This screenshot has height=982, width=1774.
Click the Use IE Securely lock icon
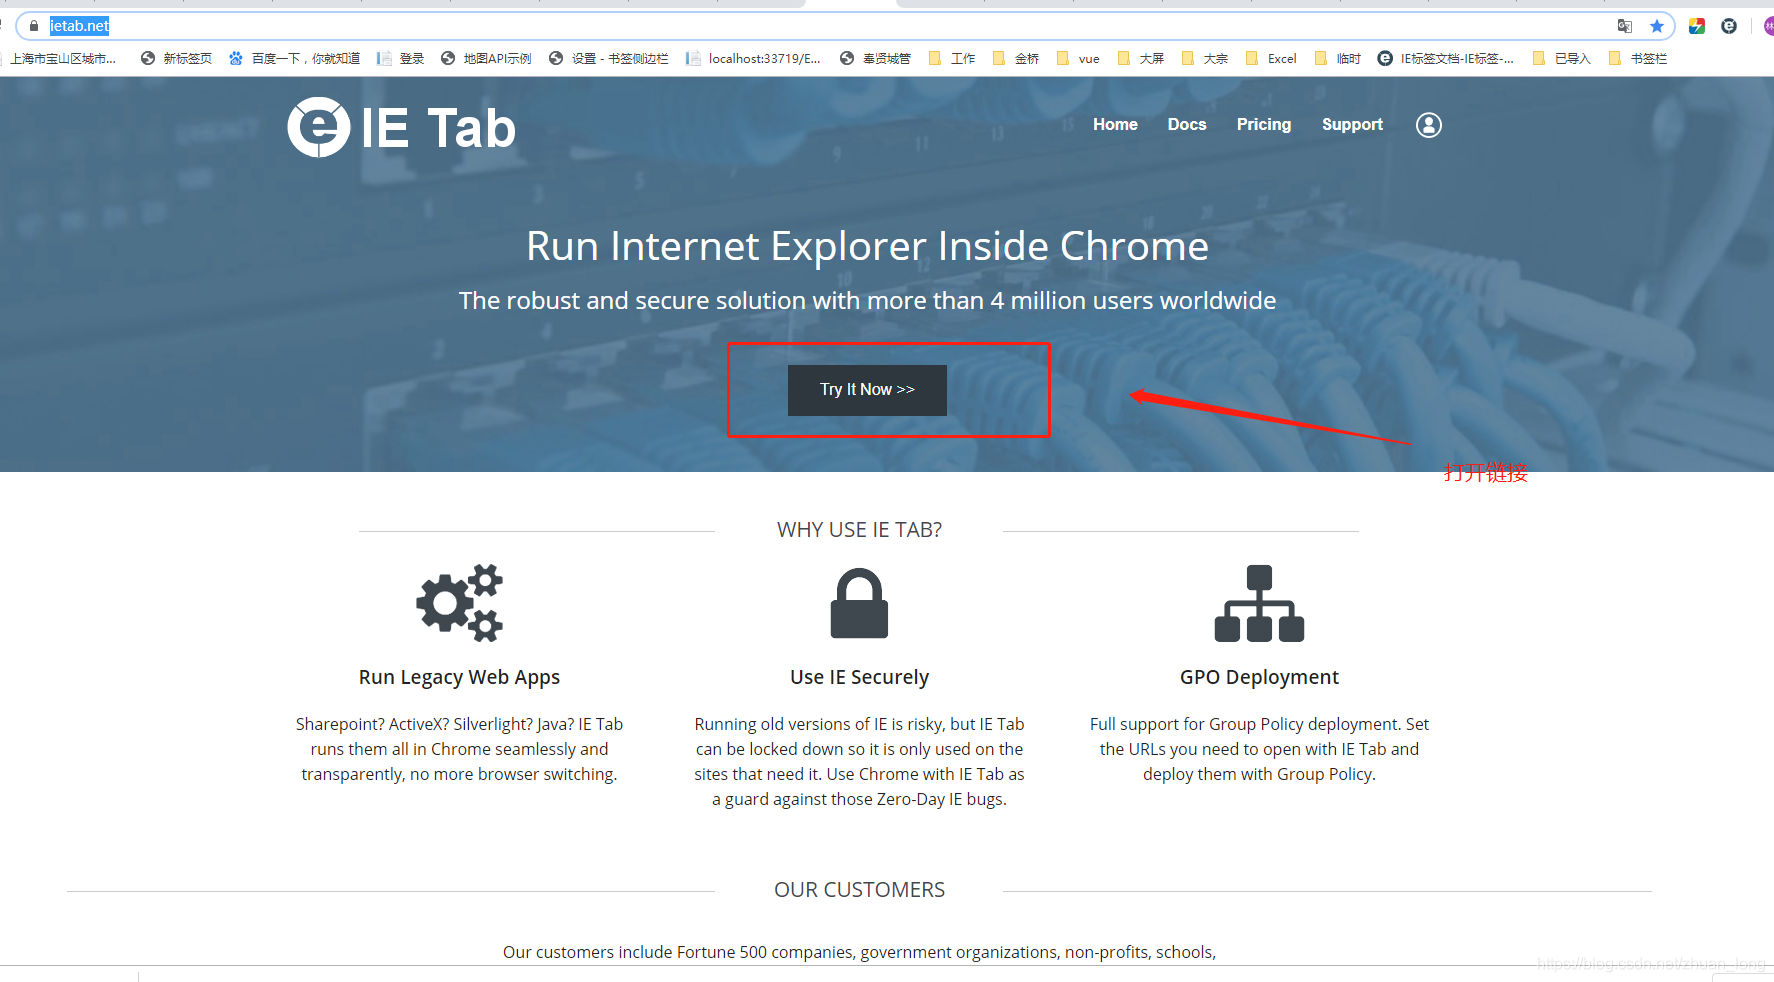tap(859, 603)
